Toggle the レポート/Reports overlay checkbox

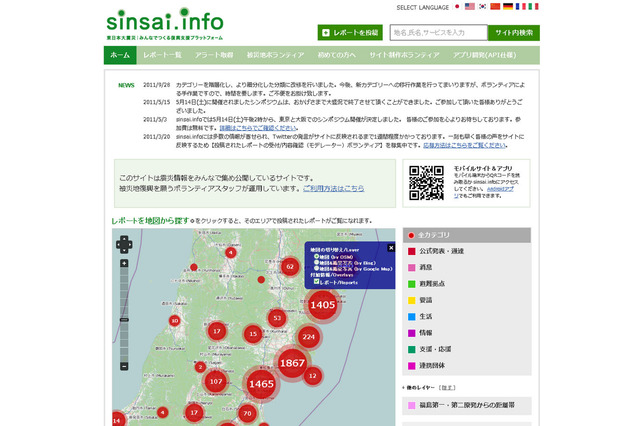click(316, 282)
